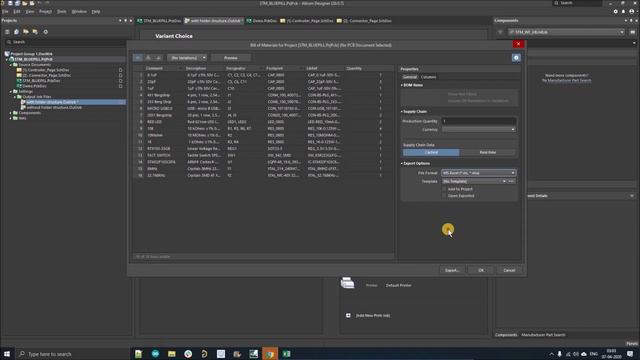
Task: Select the TACT SWITCH row in BOM table
Action: [x=264, y=156]
